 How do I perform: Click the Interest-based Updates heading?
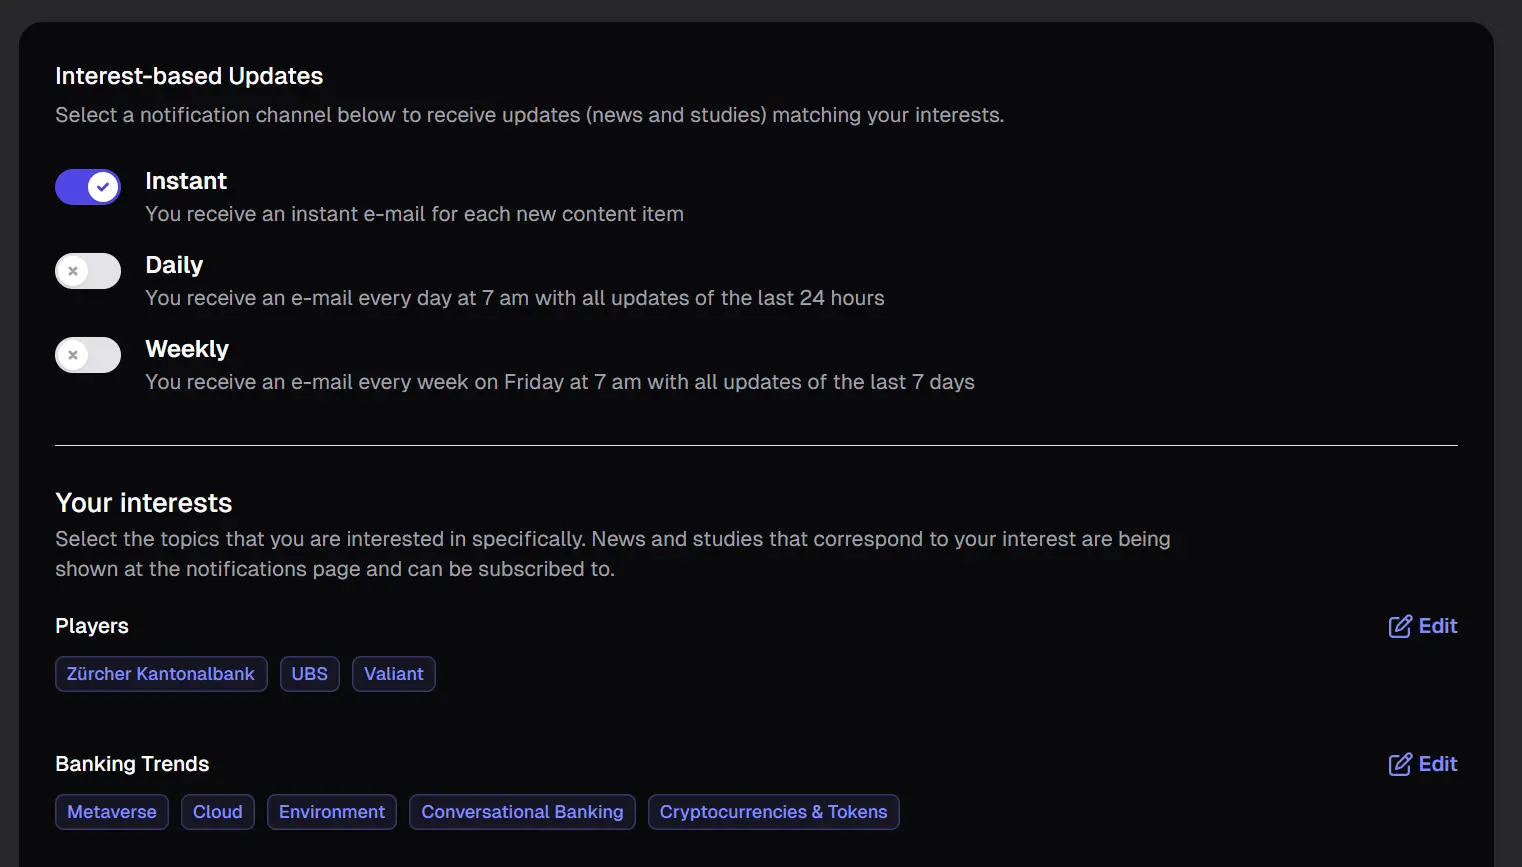[x=189, y=76]
